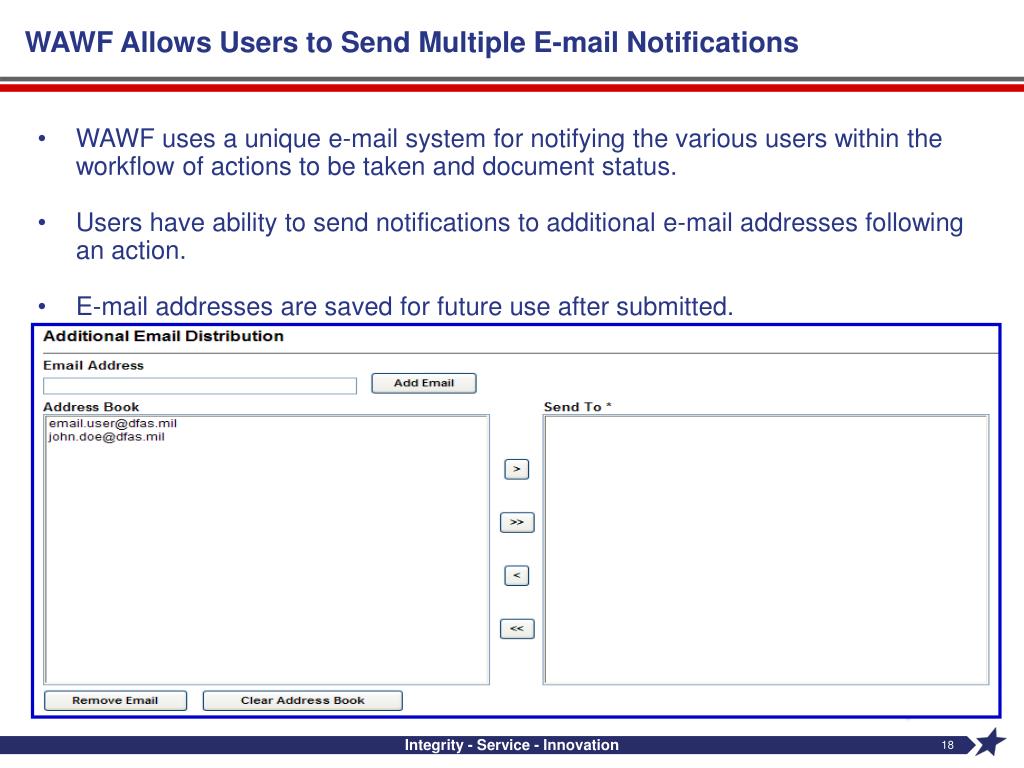Screen dimensions: 1024x768
Task: Click the slide title about E-mail Notifications
Action: 412,42
